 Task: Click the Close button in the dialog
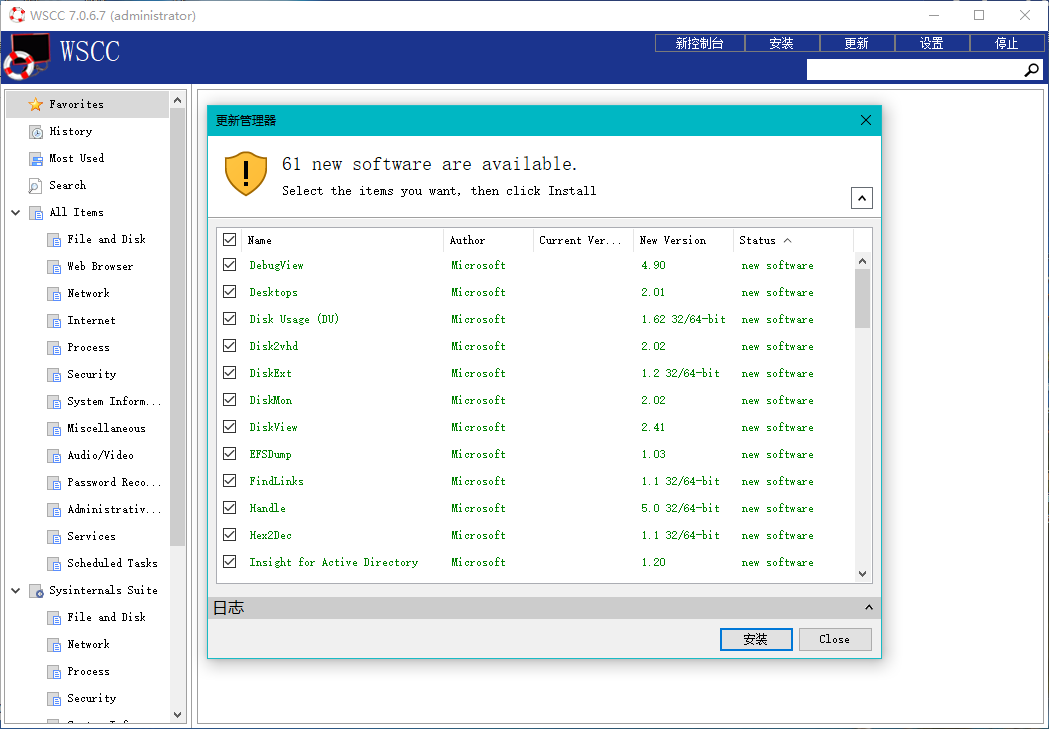point(835,639)
